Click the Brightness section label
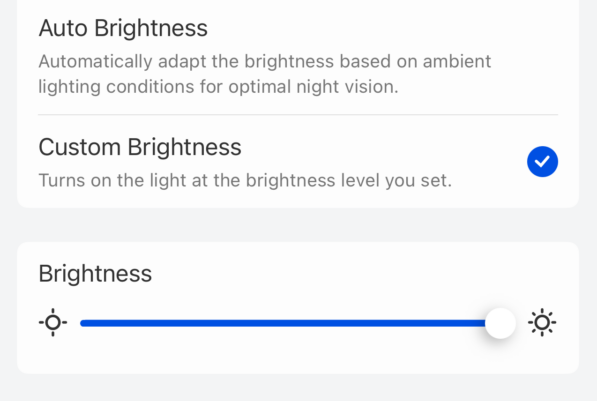This screenshot has width=597, height=401. pos(95,273)
